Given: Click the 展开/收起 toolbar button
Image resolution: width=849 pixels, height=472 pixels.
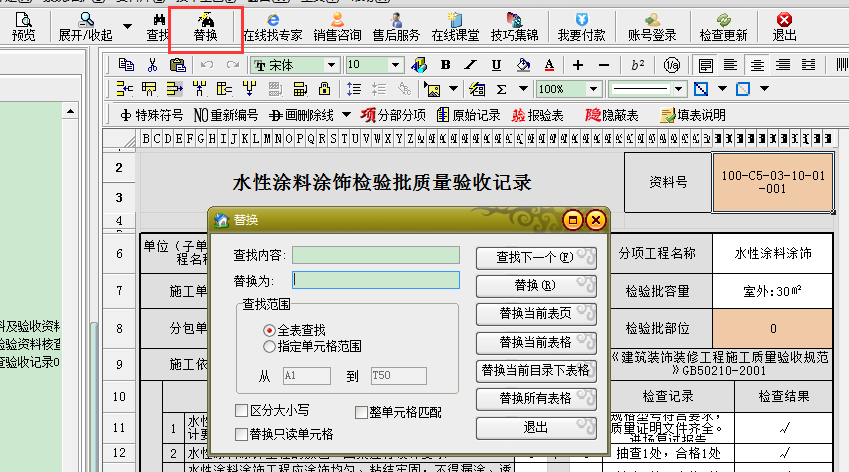Looking at the screenshot, I should point(86,27).
